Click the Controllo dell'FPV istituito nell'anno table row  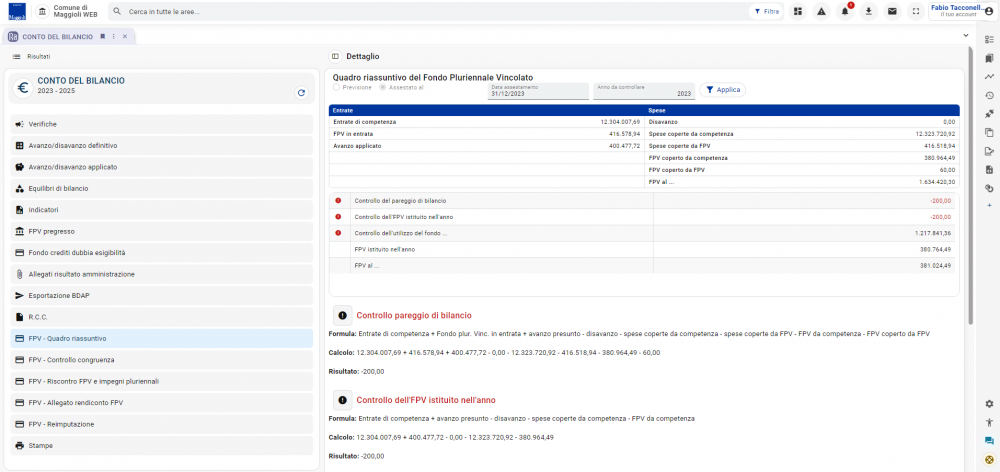(x=643, y=218)
